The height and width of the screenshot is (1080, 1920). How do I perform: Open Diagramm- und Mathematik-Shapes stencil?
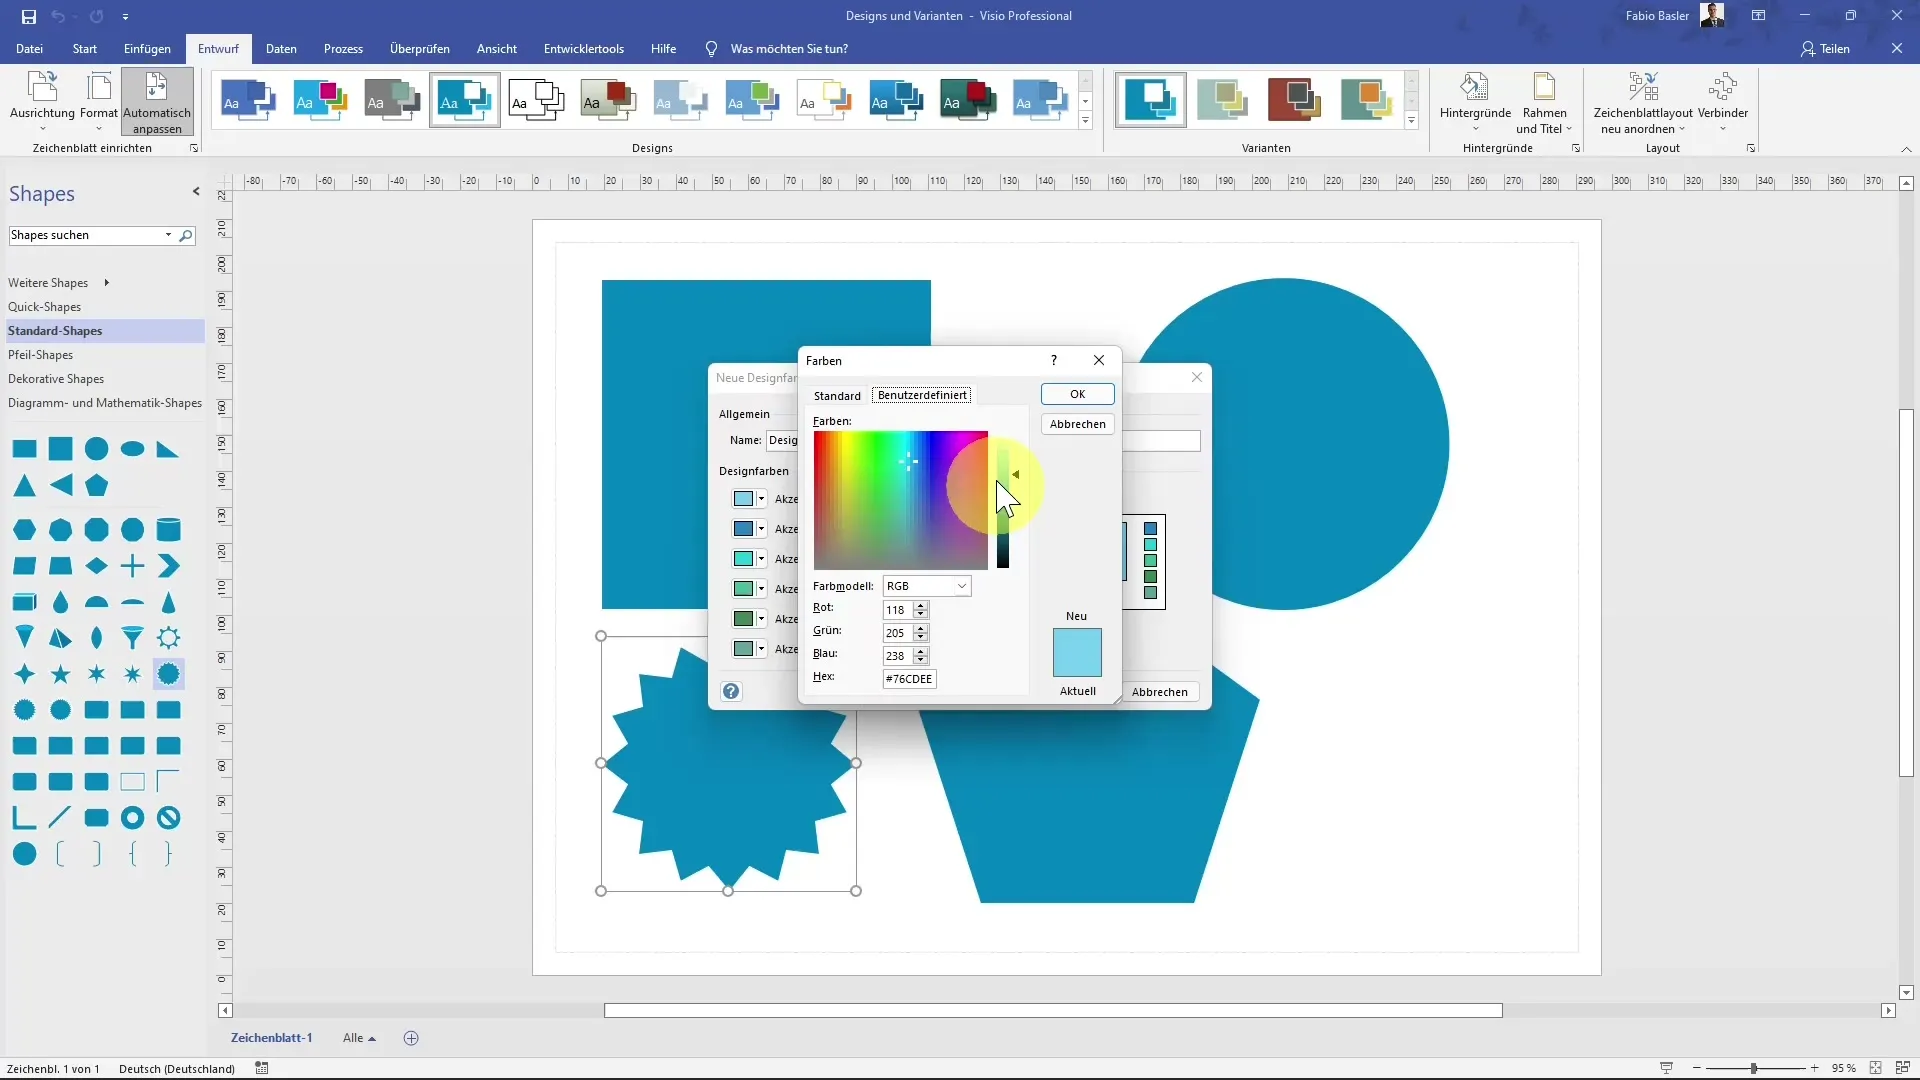[105, 403]
